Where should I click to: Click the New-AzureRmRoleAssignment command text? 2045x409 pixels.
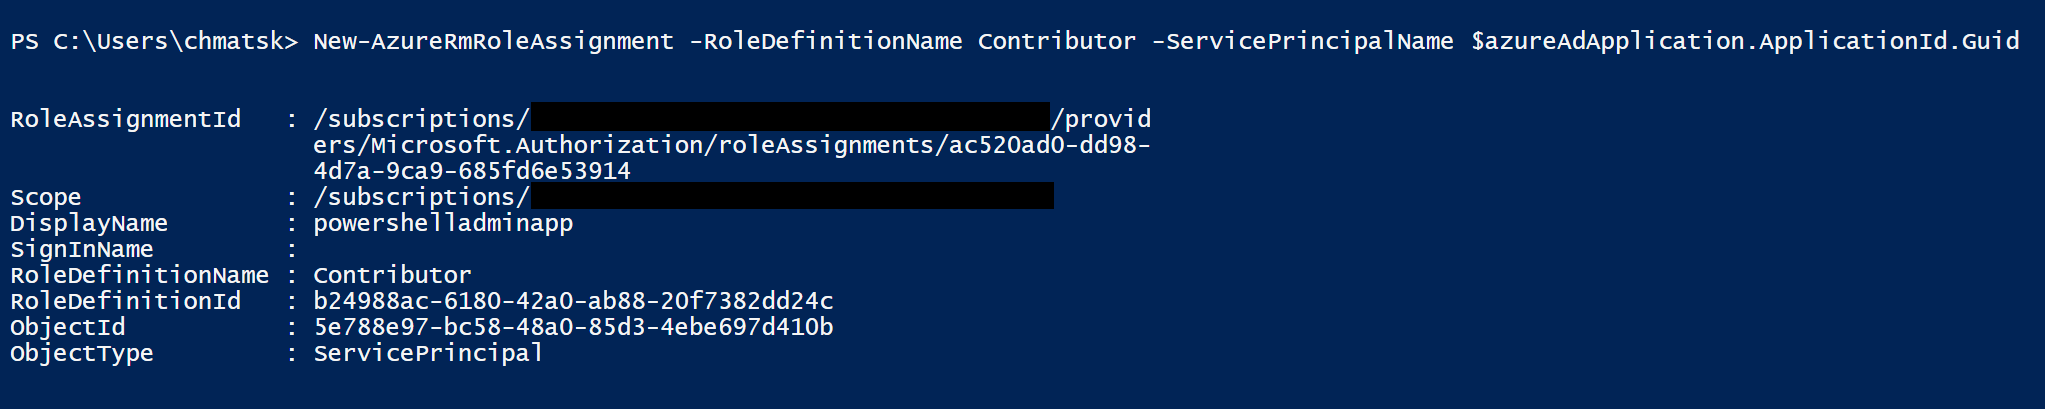coord(493,42)
